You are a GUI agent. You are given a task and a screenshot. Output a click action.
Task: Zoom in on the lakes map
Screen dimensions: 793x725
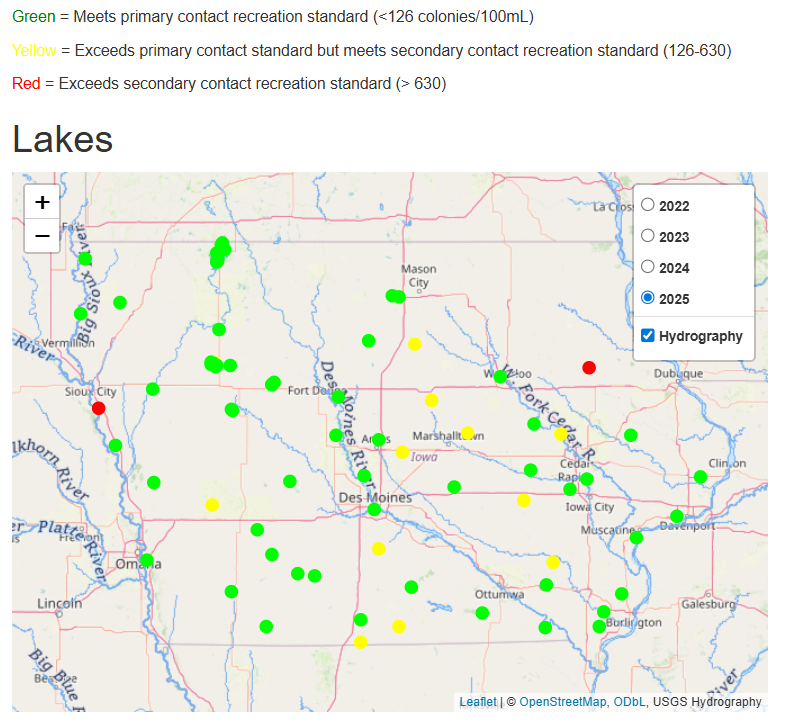42,202
